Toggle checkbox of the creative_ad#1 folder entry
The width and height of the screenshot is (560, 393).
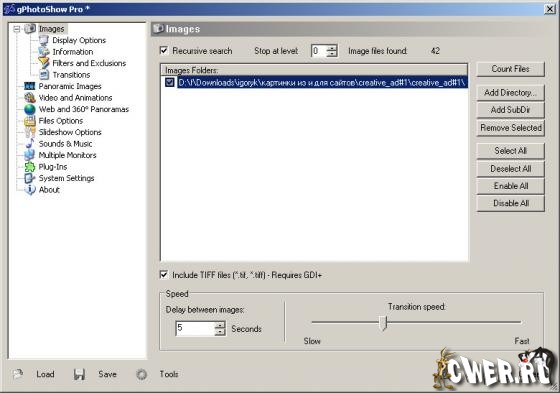(170, 83)
